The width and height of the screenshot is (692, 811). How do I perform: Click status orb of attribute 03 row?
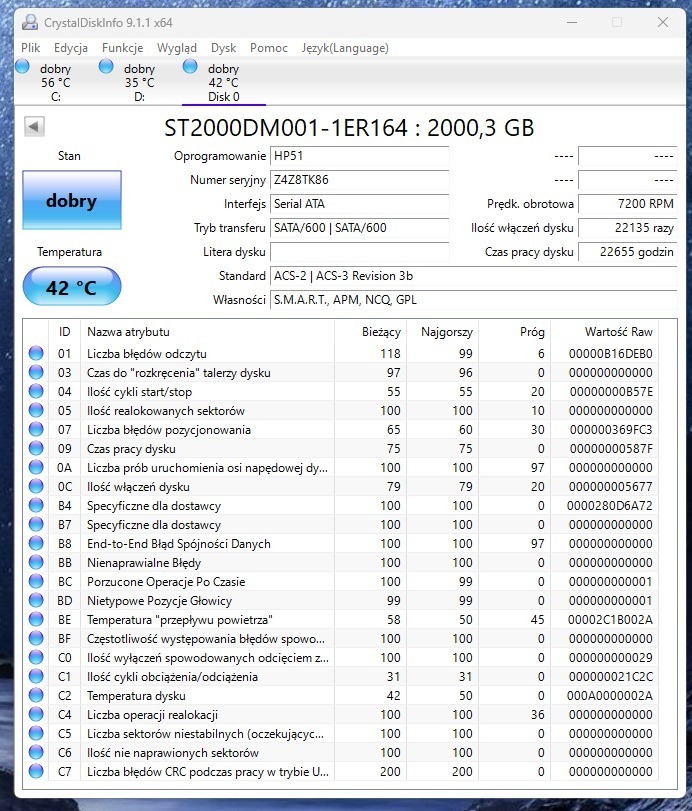click(36, 372)
